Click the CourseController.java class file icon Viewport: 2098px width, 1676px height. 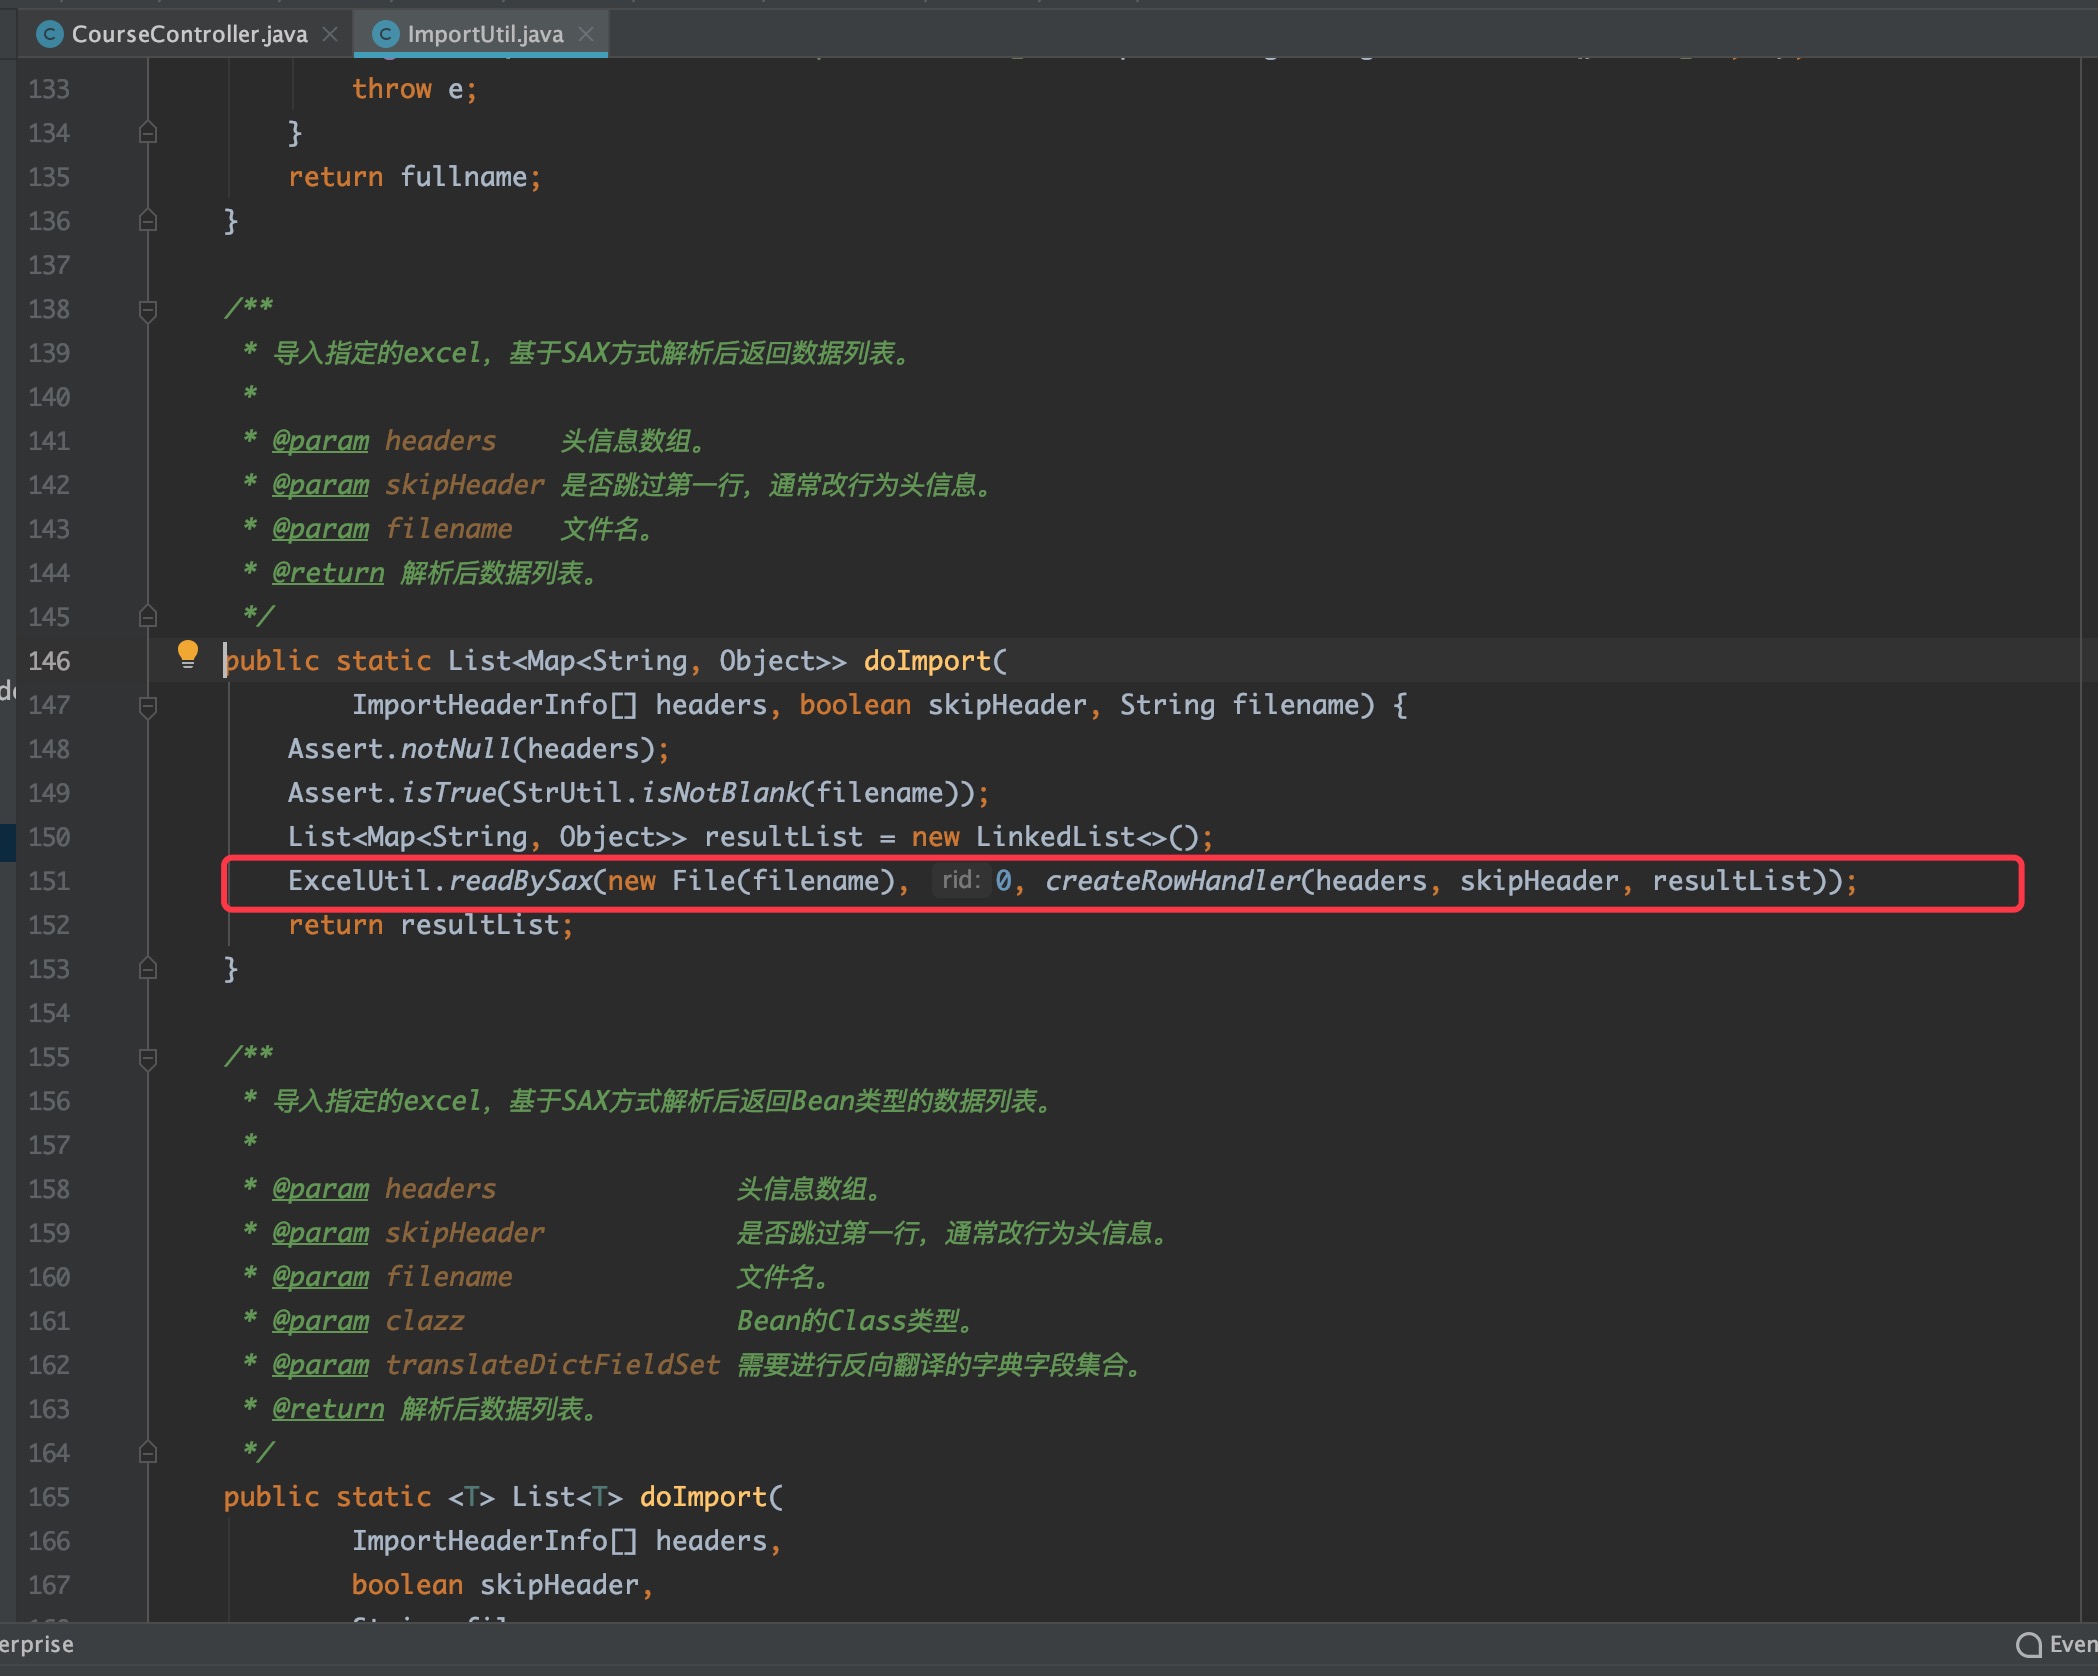pyautogui.click(x=49, y=34)
